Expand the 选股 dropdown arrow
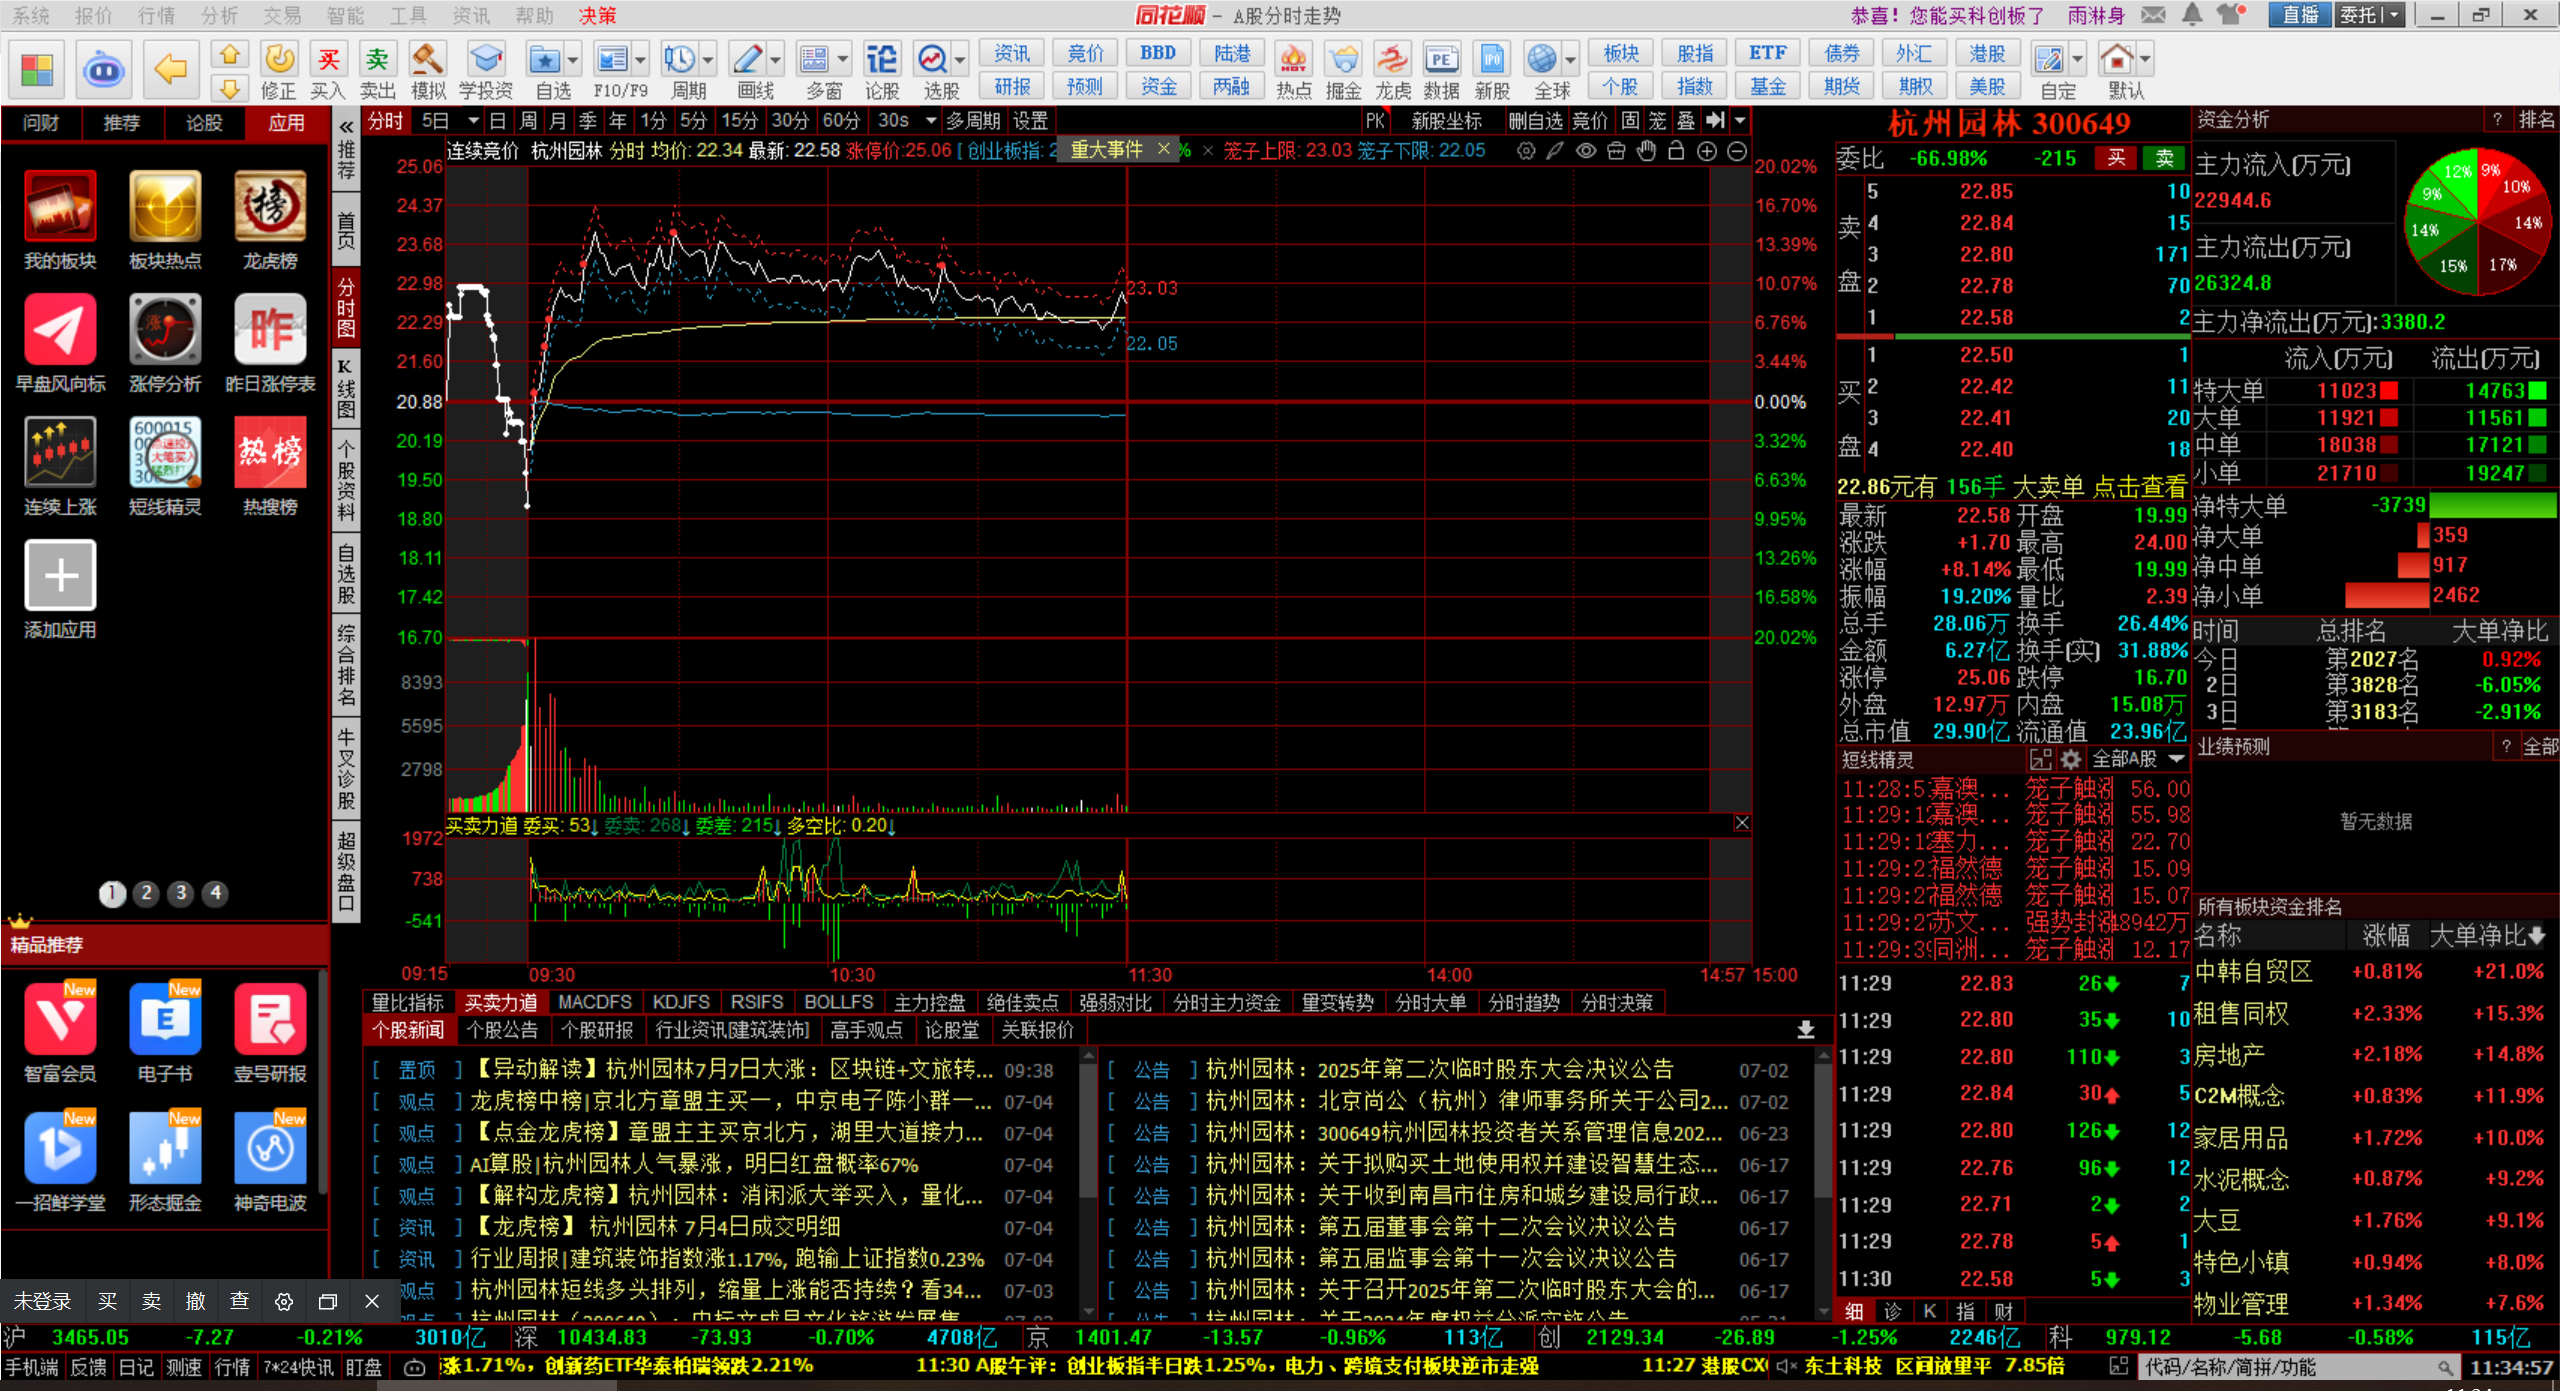Viewport: 2560px width, 1391px height. pyautogui.click(x=960, y=60)
